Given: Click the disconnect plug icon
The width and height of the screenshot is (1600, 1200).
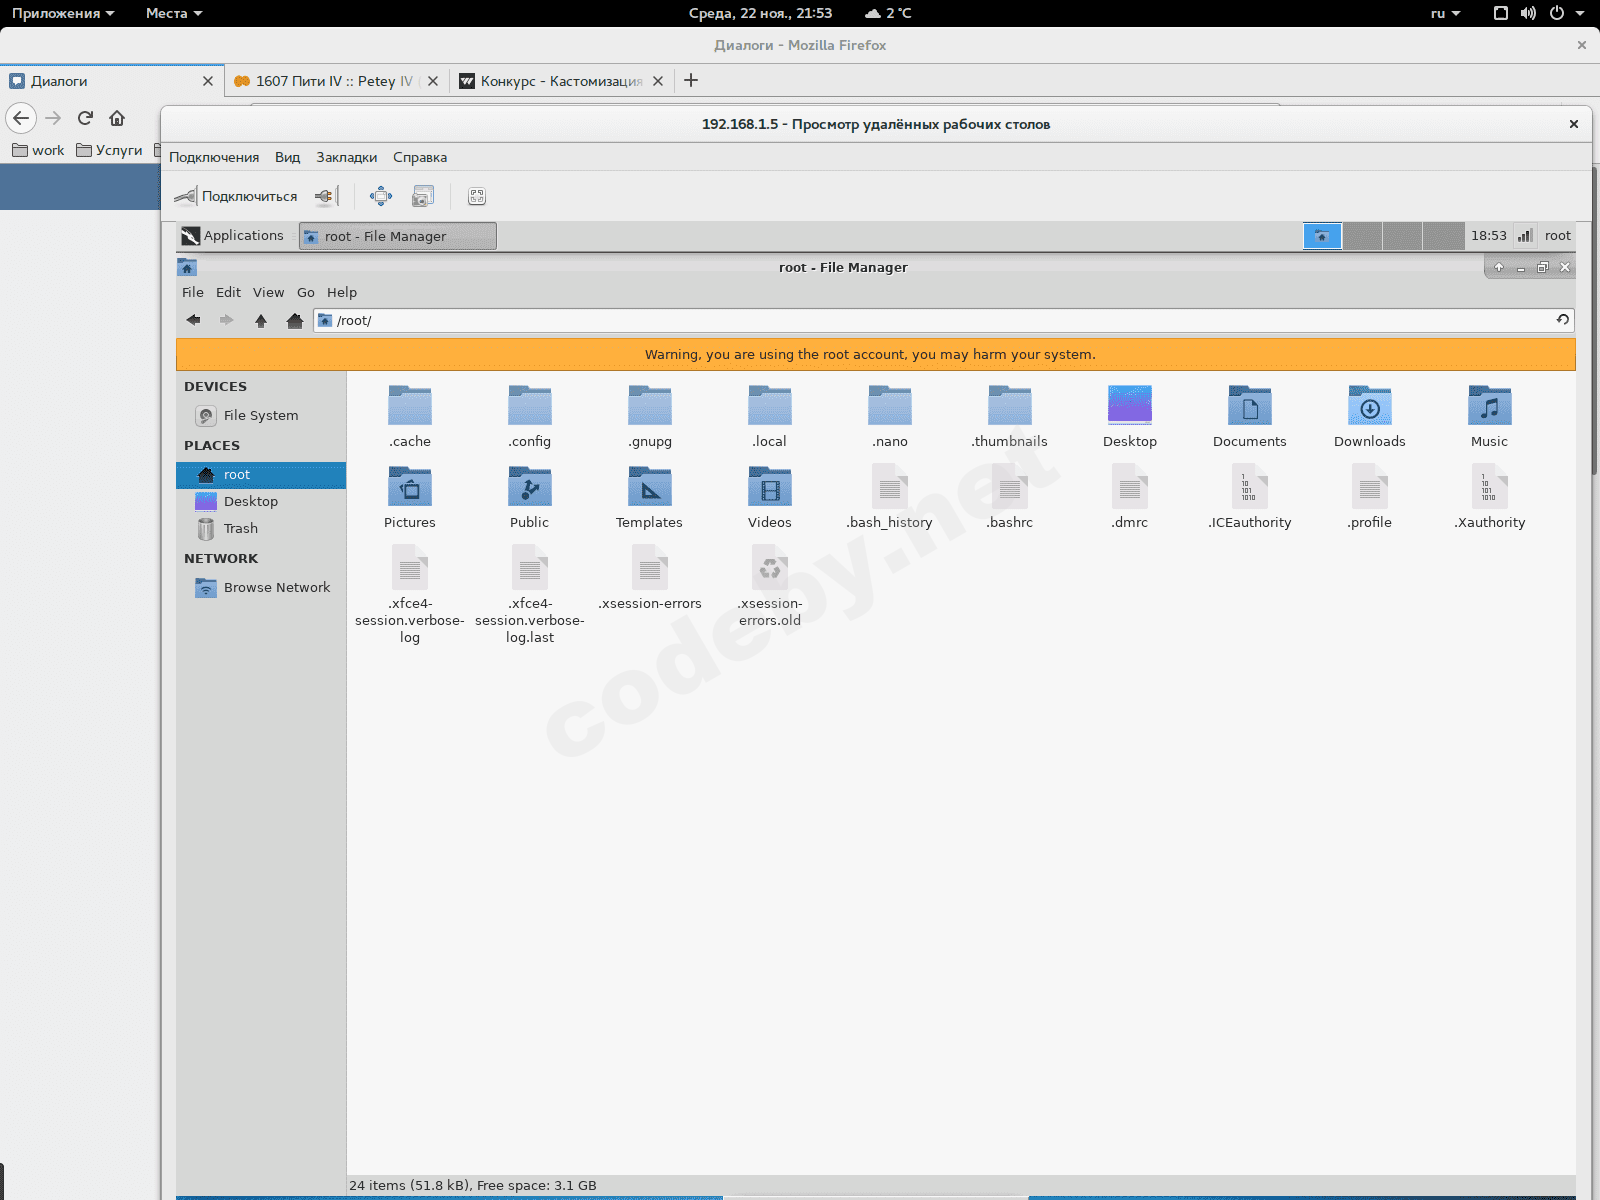Looking at the screenshot, I should coord(325,196).
